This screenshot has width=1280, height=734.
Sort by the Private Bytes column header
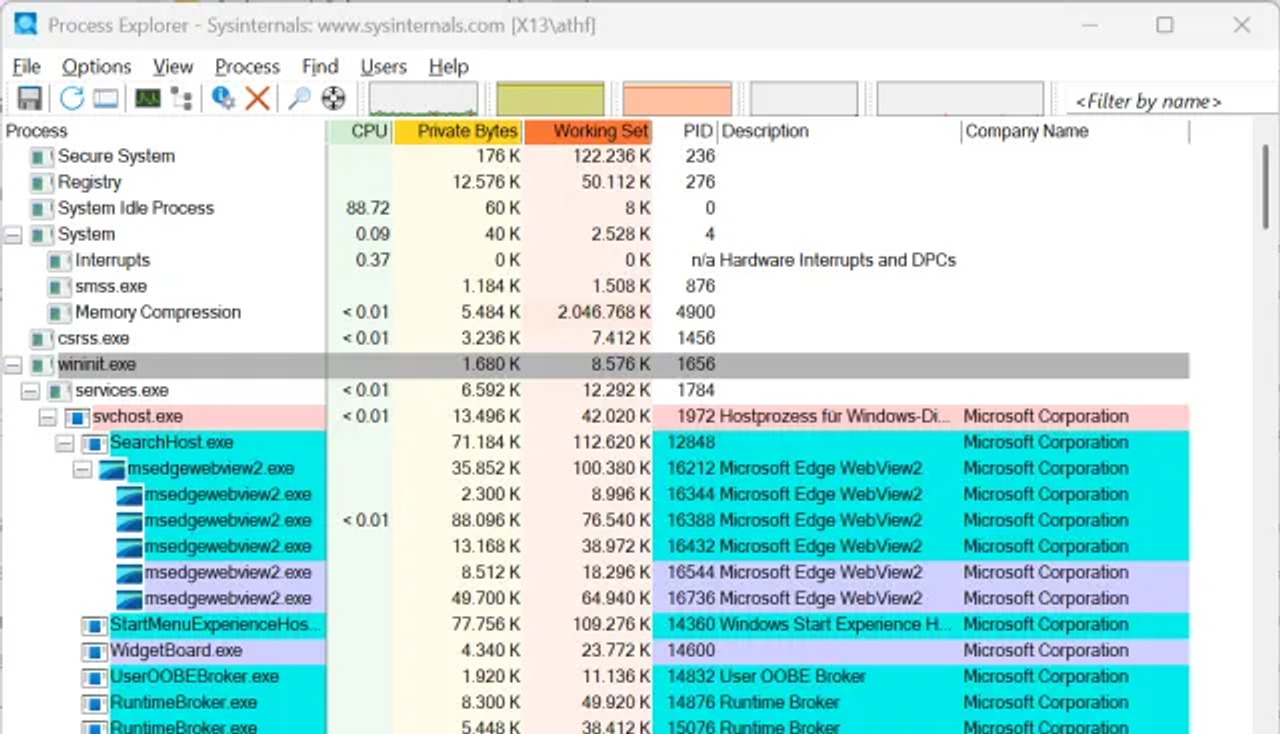[458, 131]
